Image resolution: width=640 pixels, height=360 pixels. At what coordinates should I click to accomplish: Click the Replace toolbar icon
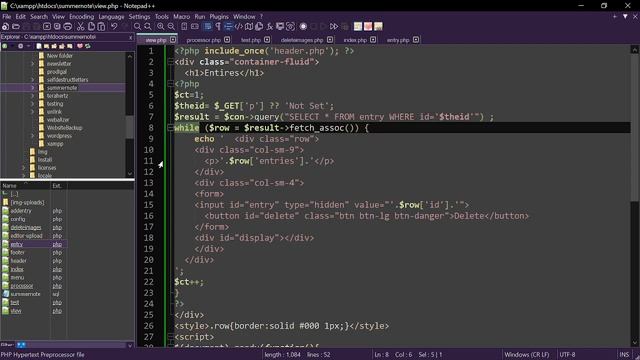(x=147, y=27)
